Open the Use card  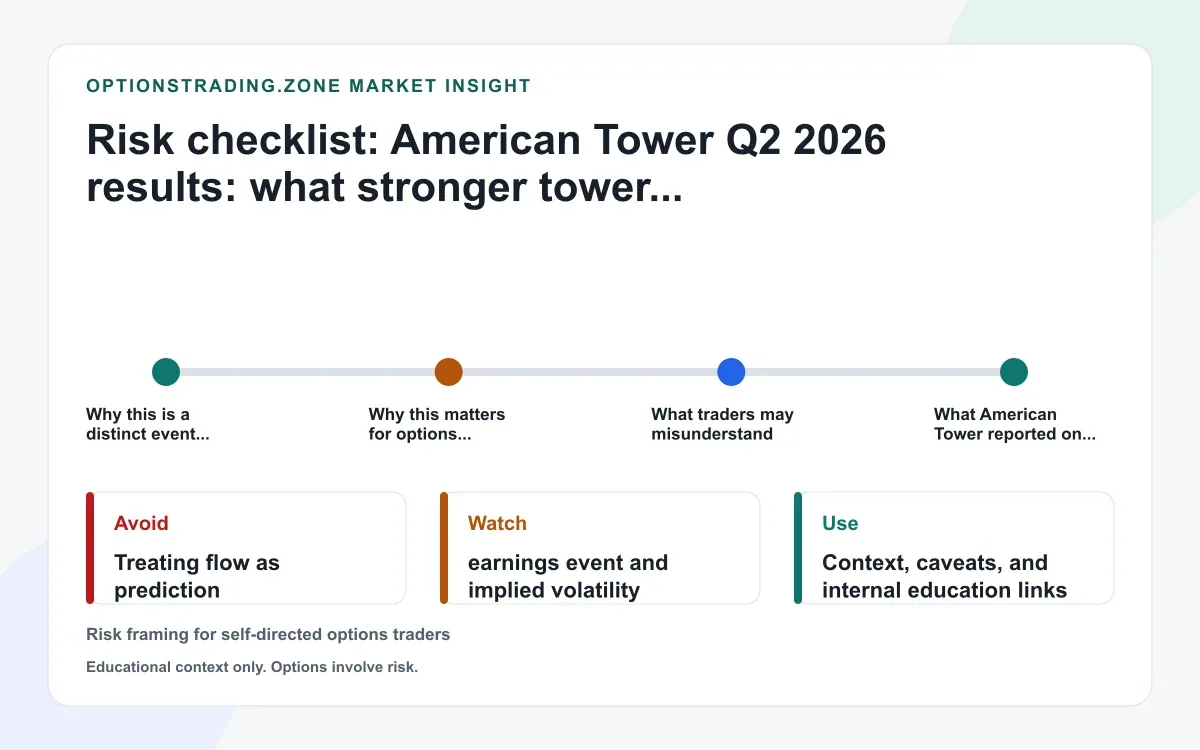[954, 548]
